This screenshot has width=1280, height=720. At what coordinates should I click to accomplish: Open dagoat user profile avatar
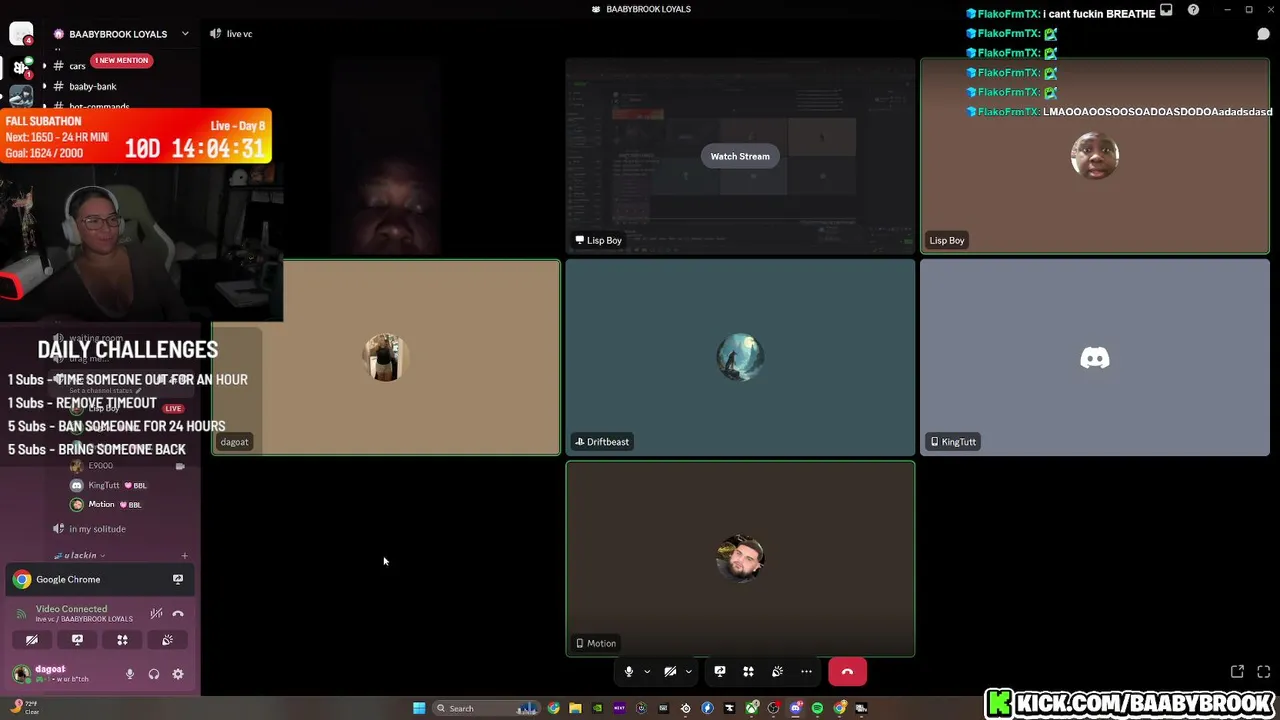point(21,674)
